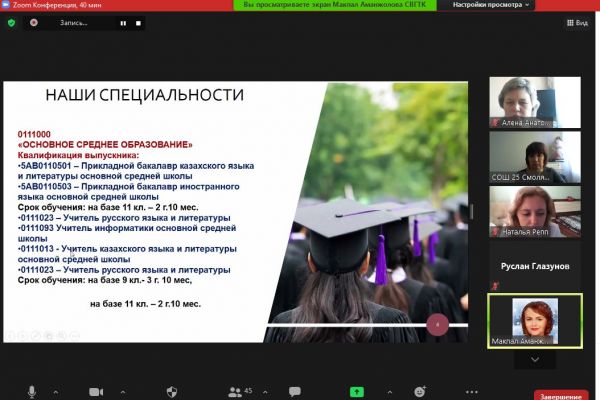Mute the microphone in the Zoom toolbar
This screenshot has width=600, height=400.
pos(32,391)
